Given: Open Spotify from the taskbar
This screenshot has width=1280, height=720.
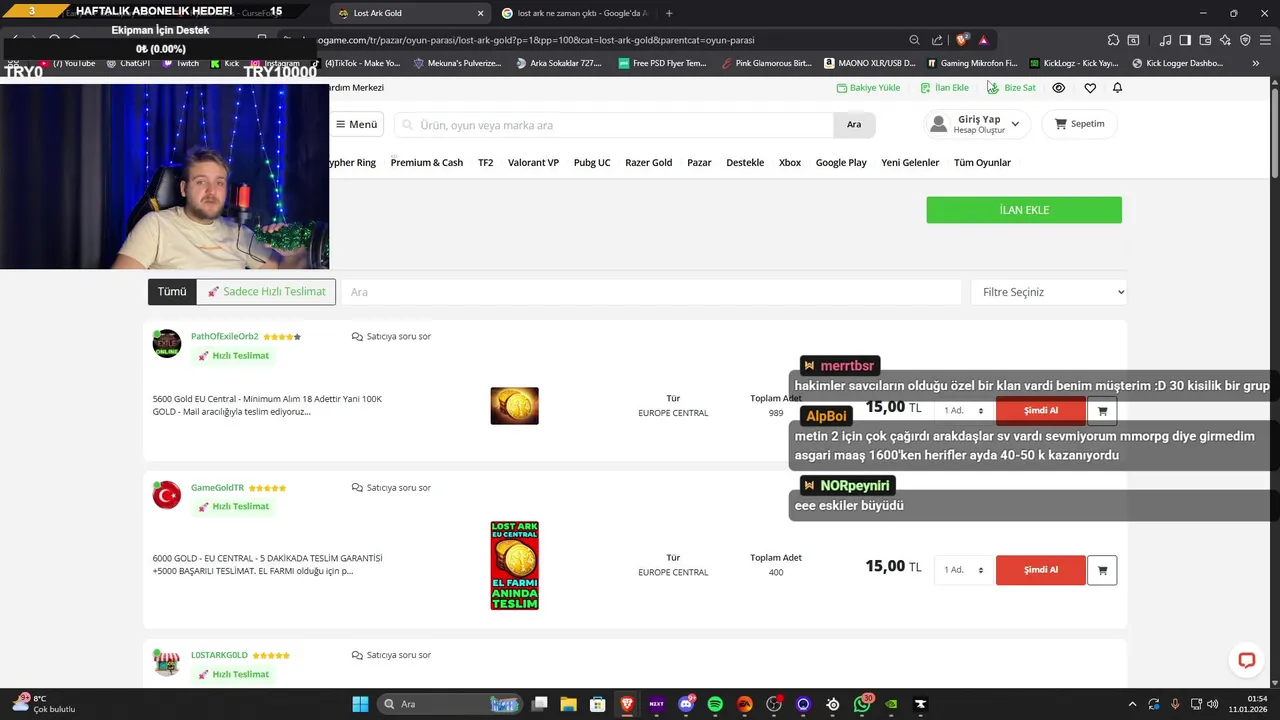Looking at the screenshot, I should (715, 704).
